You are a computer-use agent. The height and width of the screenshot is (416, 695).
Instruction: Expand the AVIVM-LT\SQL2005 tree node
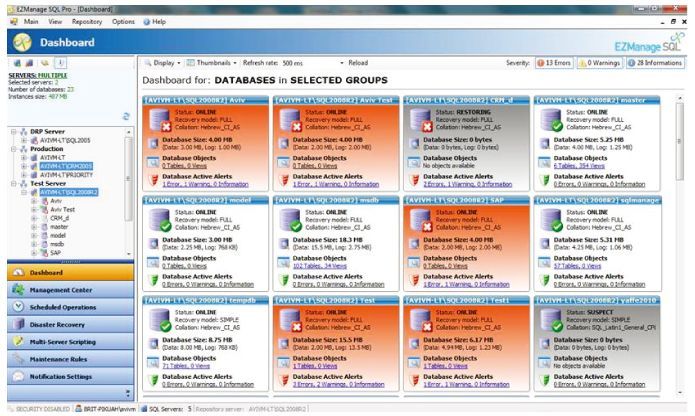tap(24, 141)
